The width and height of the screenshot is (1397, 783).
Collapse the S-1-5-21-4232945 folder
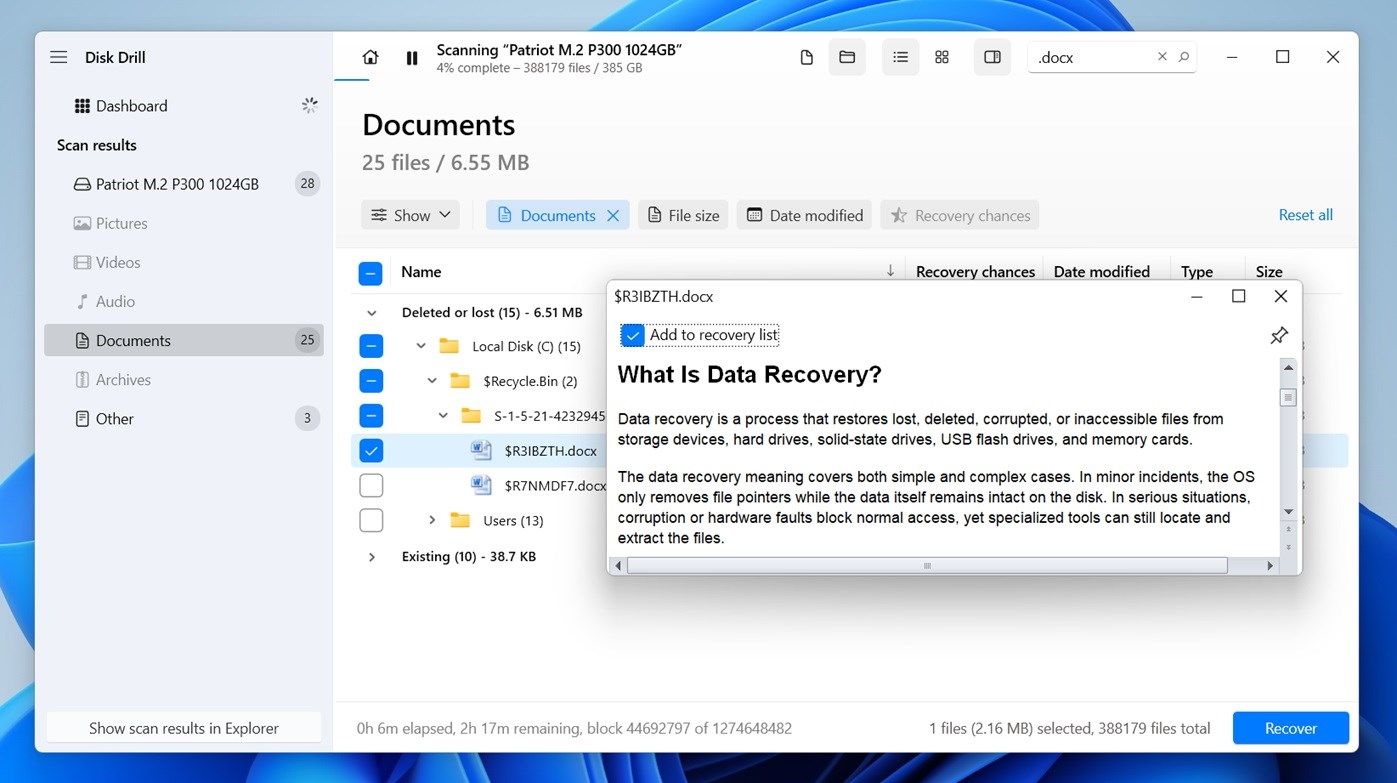[x=443, y=415]
